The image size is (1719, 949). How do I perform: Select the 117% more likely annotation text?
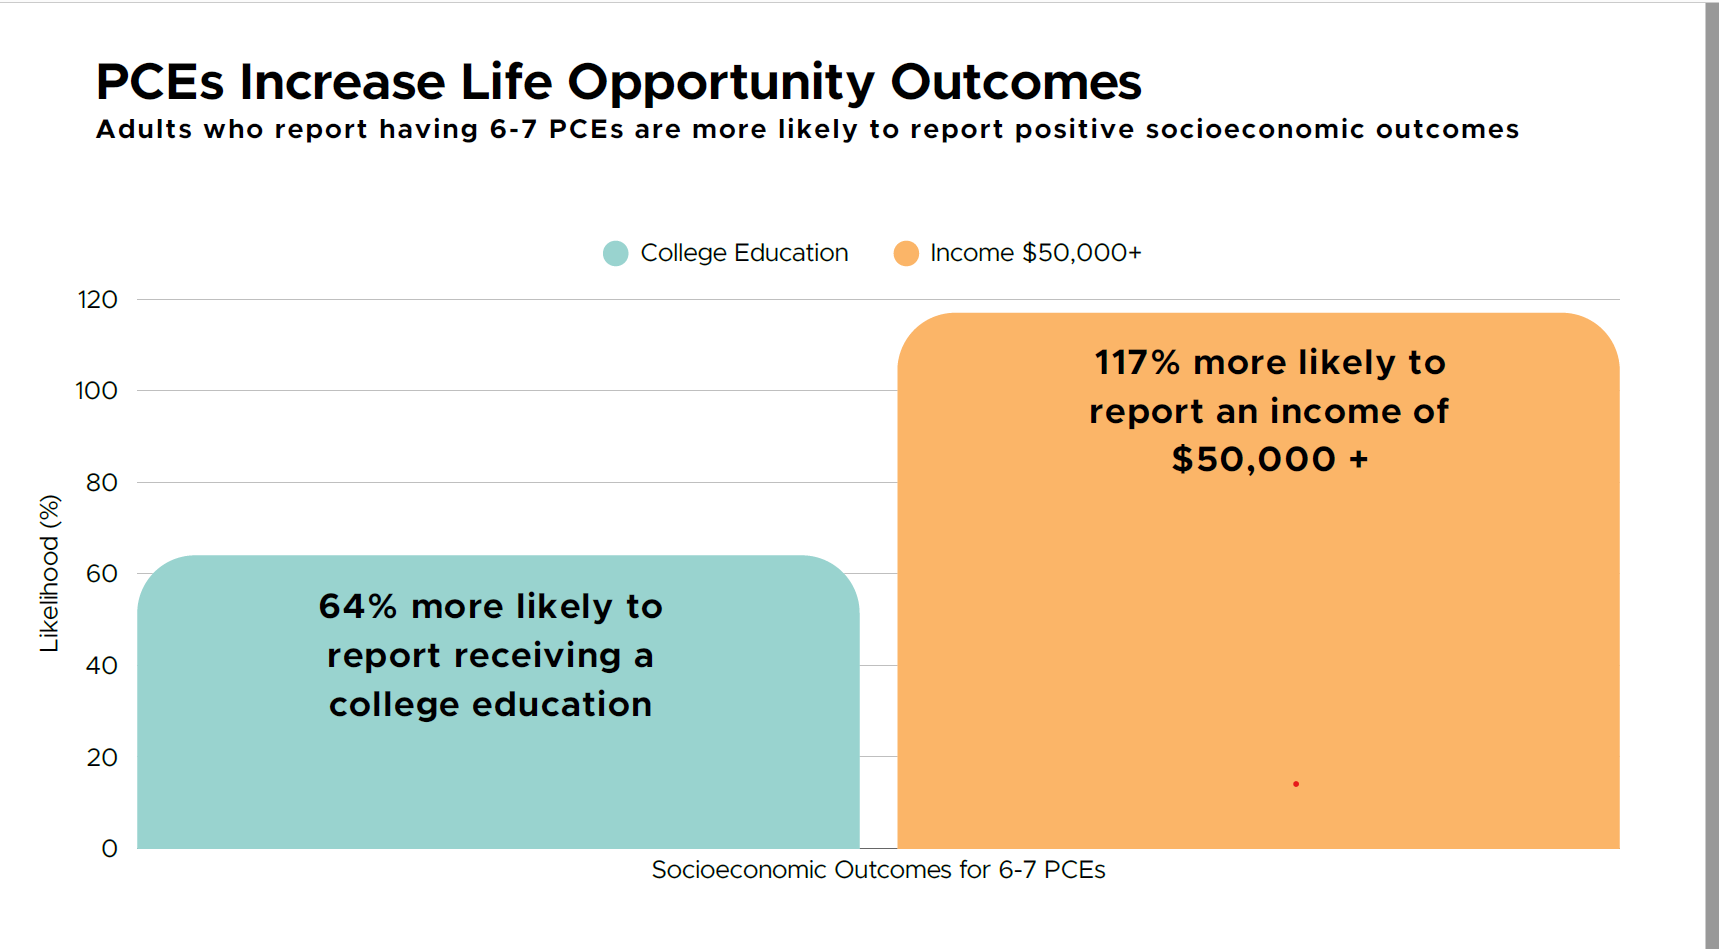[1269, 411]
